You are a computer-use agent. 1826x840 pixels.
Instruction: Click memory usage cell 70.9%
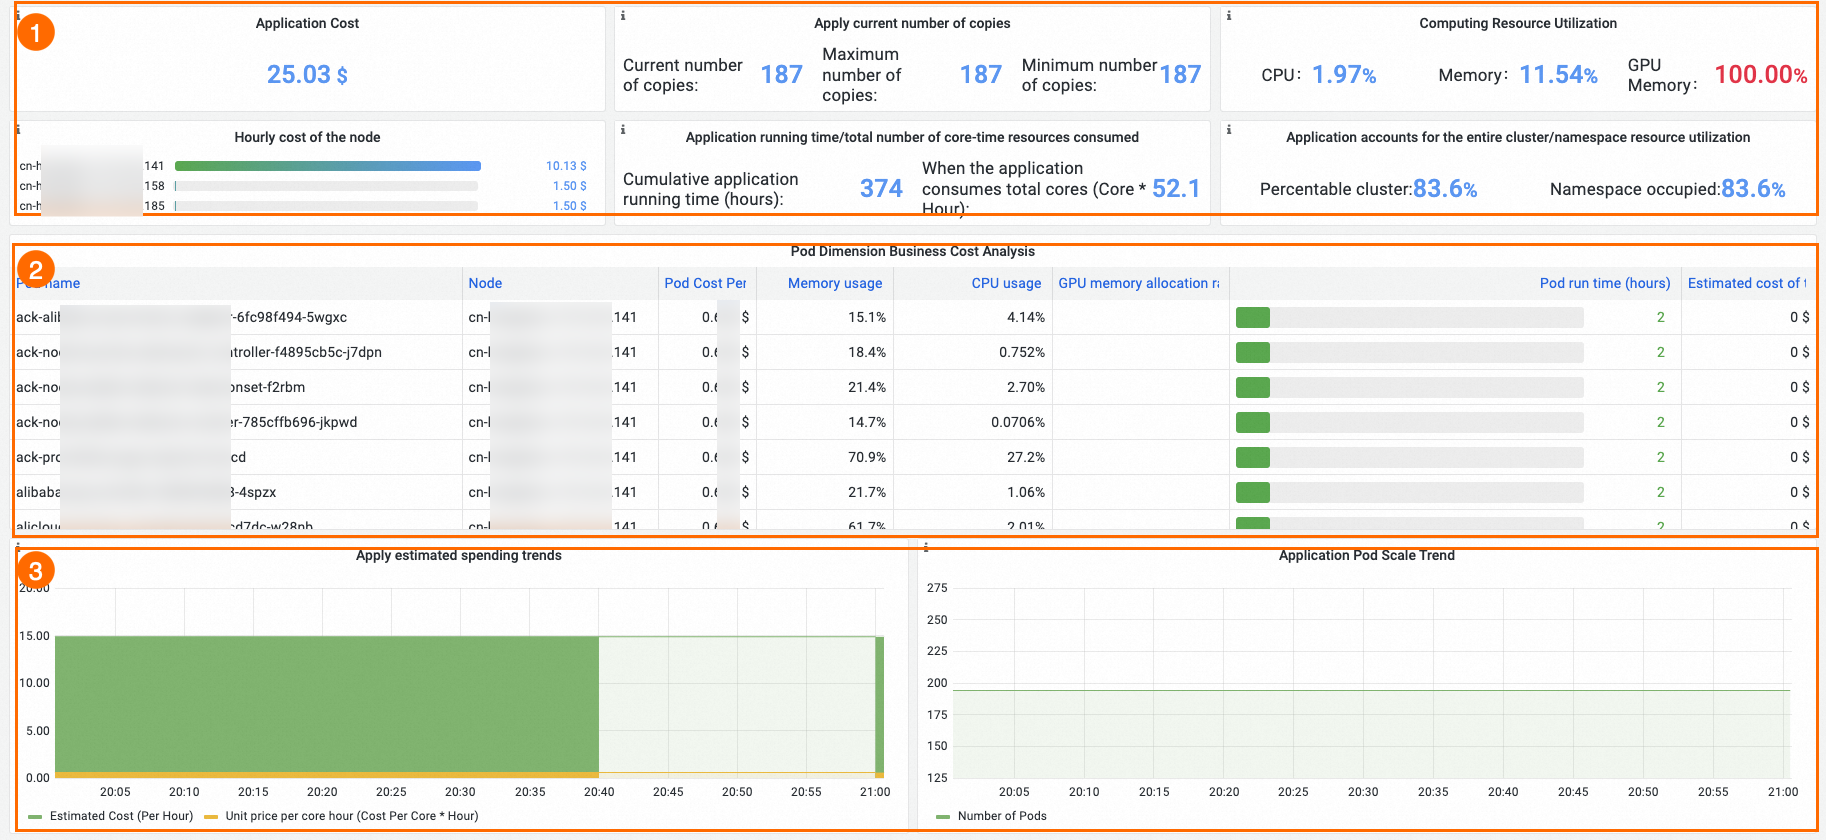[867, 457]
